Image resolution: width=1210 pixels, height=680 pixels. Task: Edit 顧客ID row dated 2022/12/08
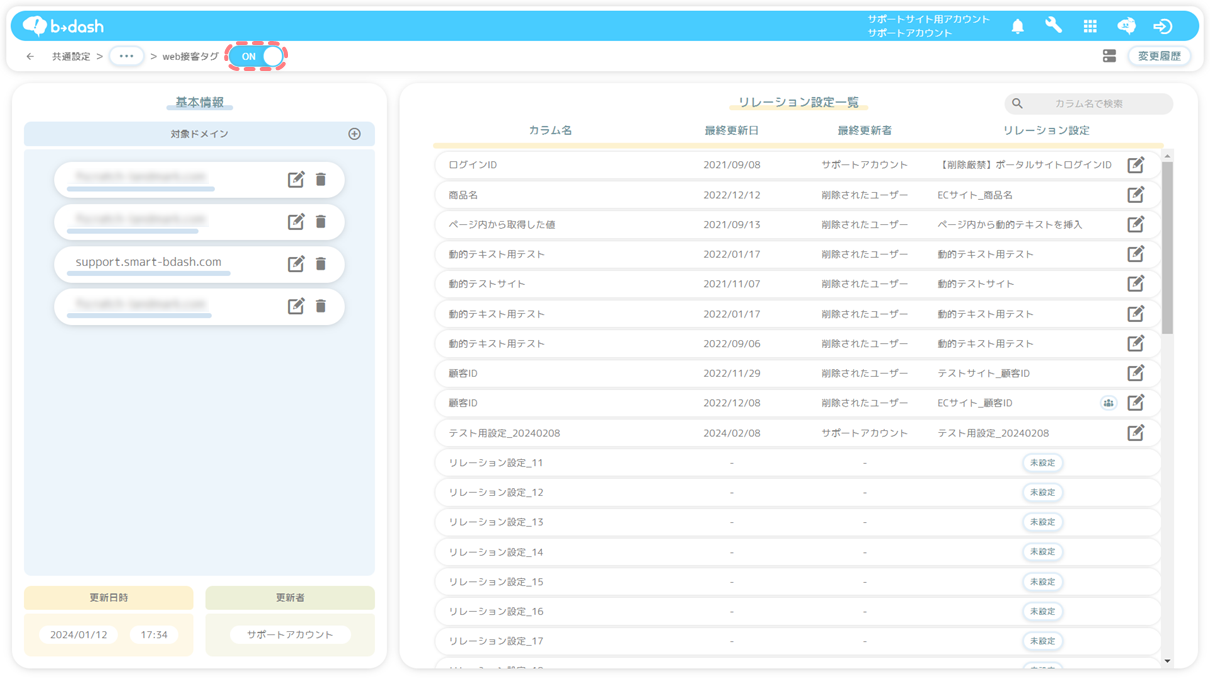pos(1136,403)
